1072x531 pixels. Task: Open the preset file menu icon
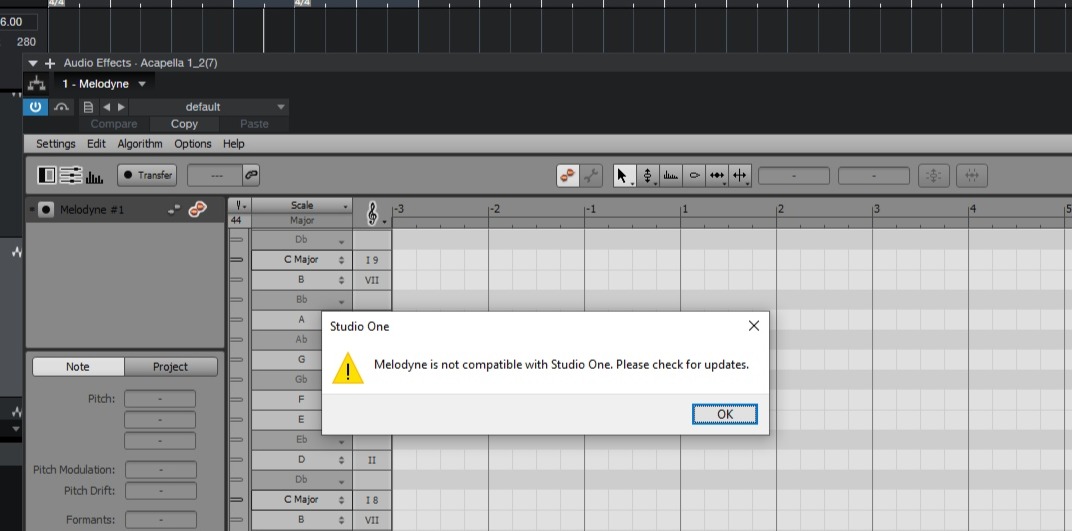coord(88,107)
